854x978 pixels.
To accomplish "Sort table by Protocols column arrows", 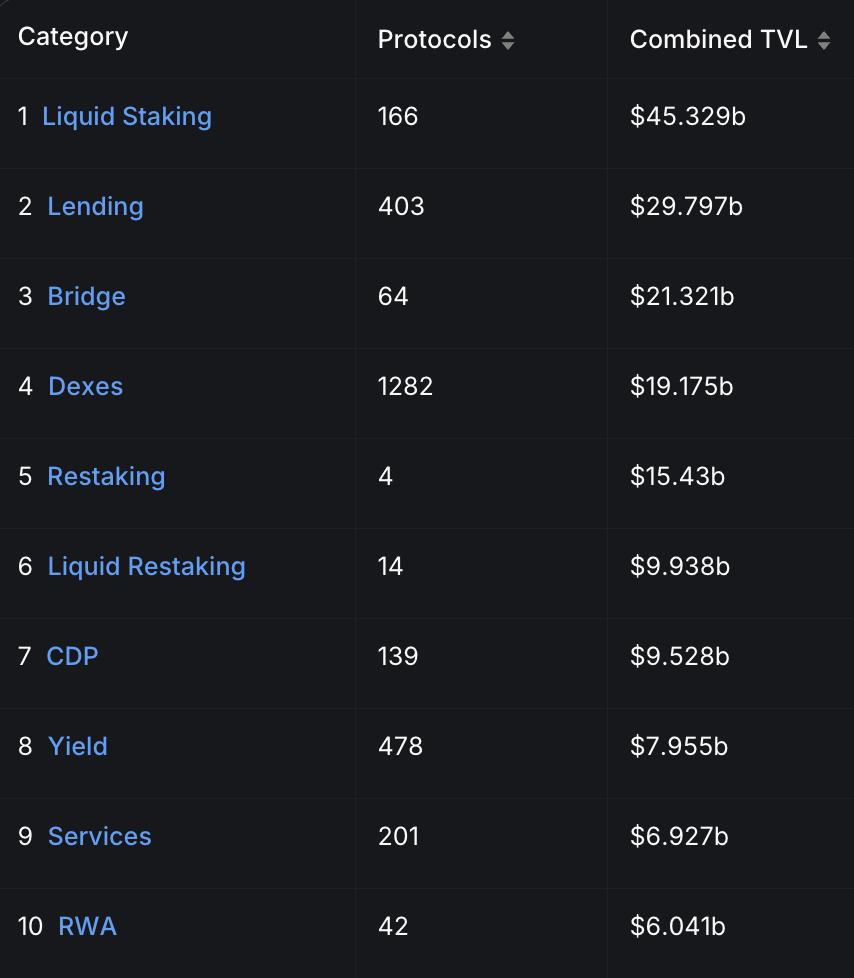I will pyautogui.click(x=508, y=40).
